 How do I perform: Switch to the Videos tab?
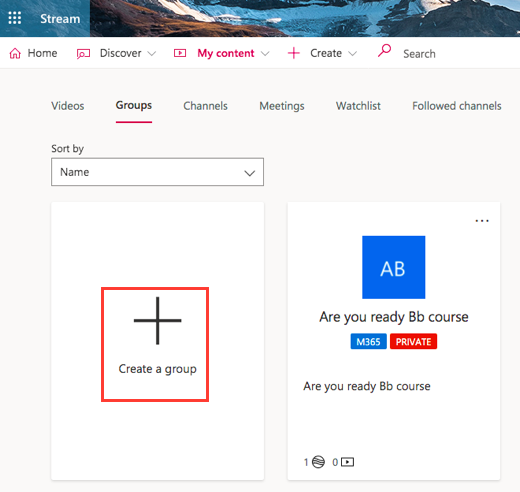pos(68,106)
